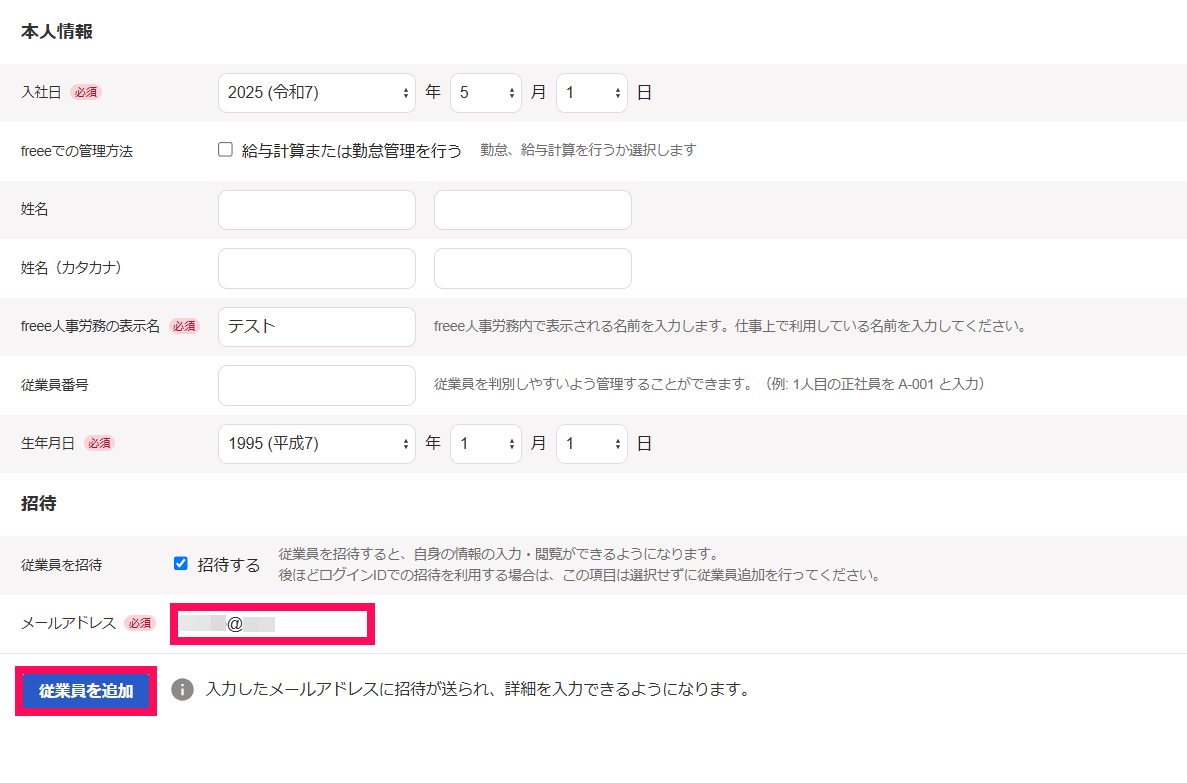Click the 招待 section heading
The image size is (1187, 783).
39,504
